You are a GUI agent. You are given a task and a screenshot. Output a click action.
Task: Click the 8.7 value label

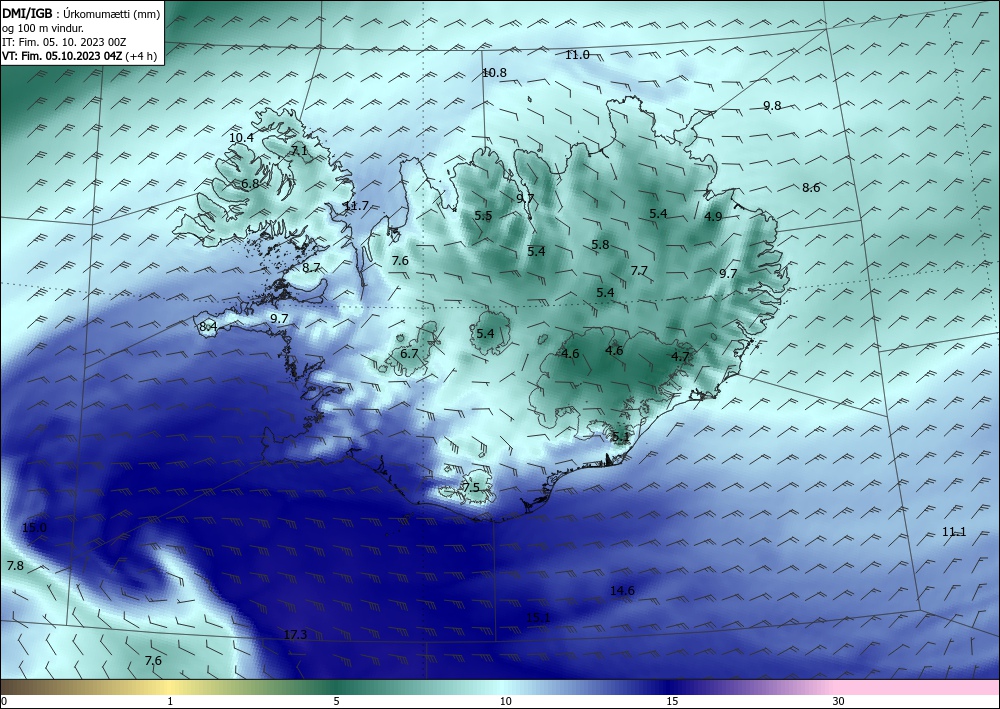[x=311, y=268]
